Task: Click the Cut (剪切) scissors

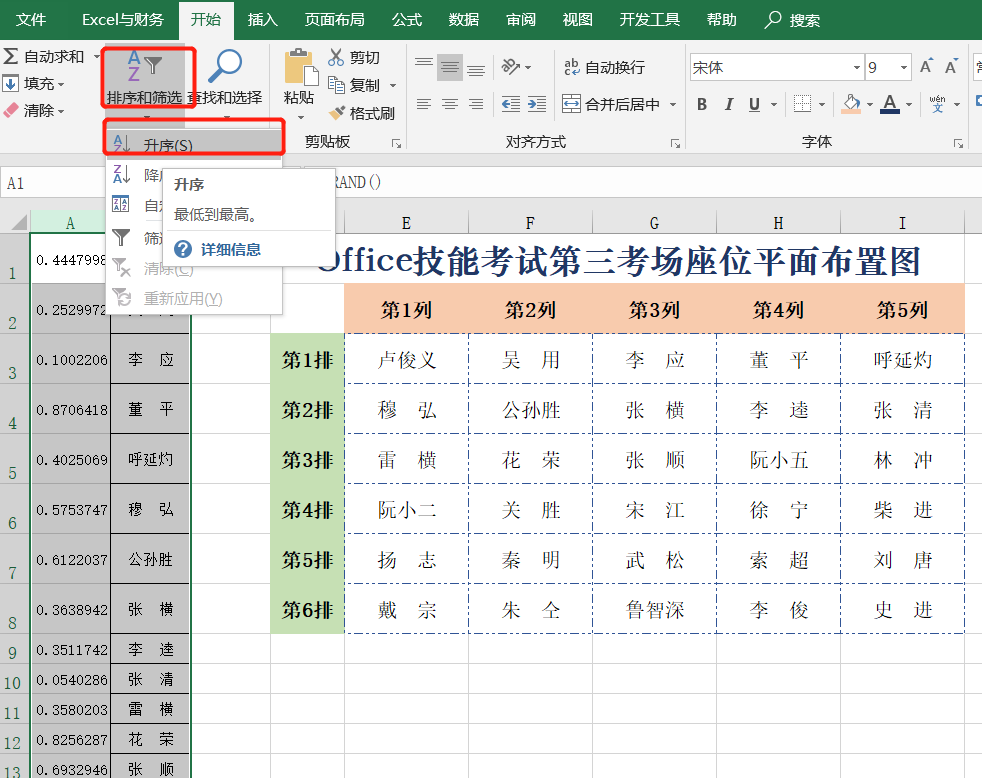Action: (x=336, y=57)
